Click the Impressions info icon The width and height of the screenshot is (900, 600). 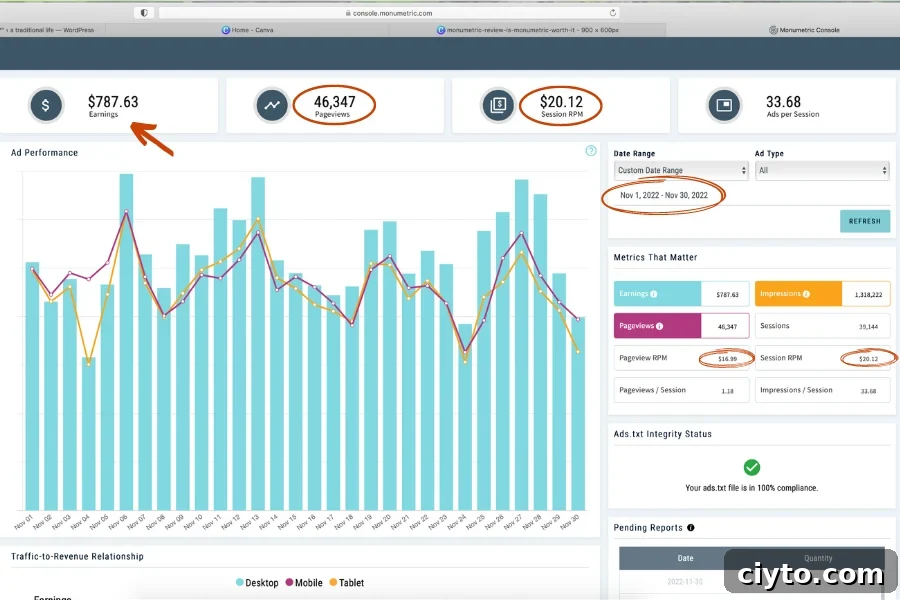(x=806, y=294)
